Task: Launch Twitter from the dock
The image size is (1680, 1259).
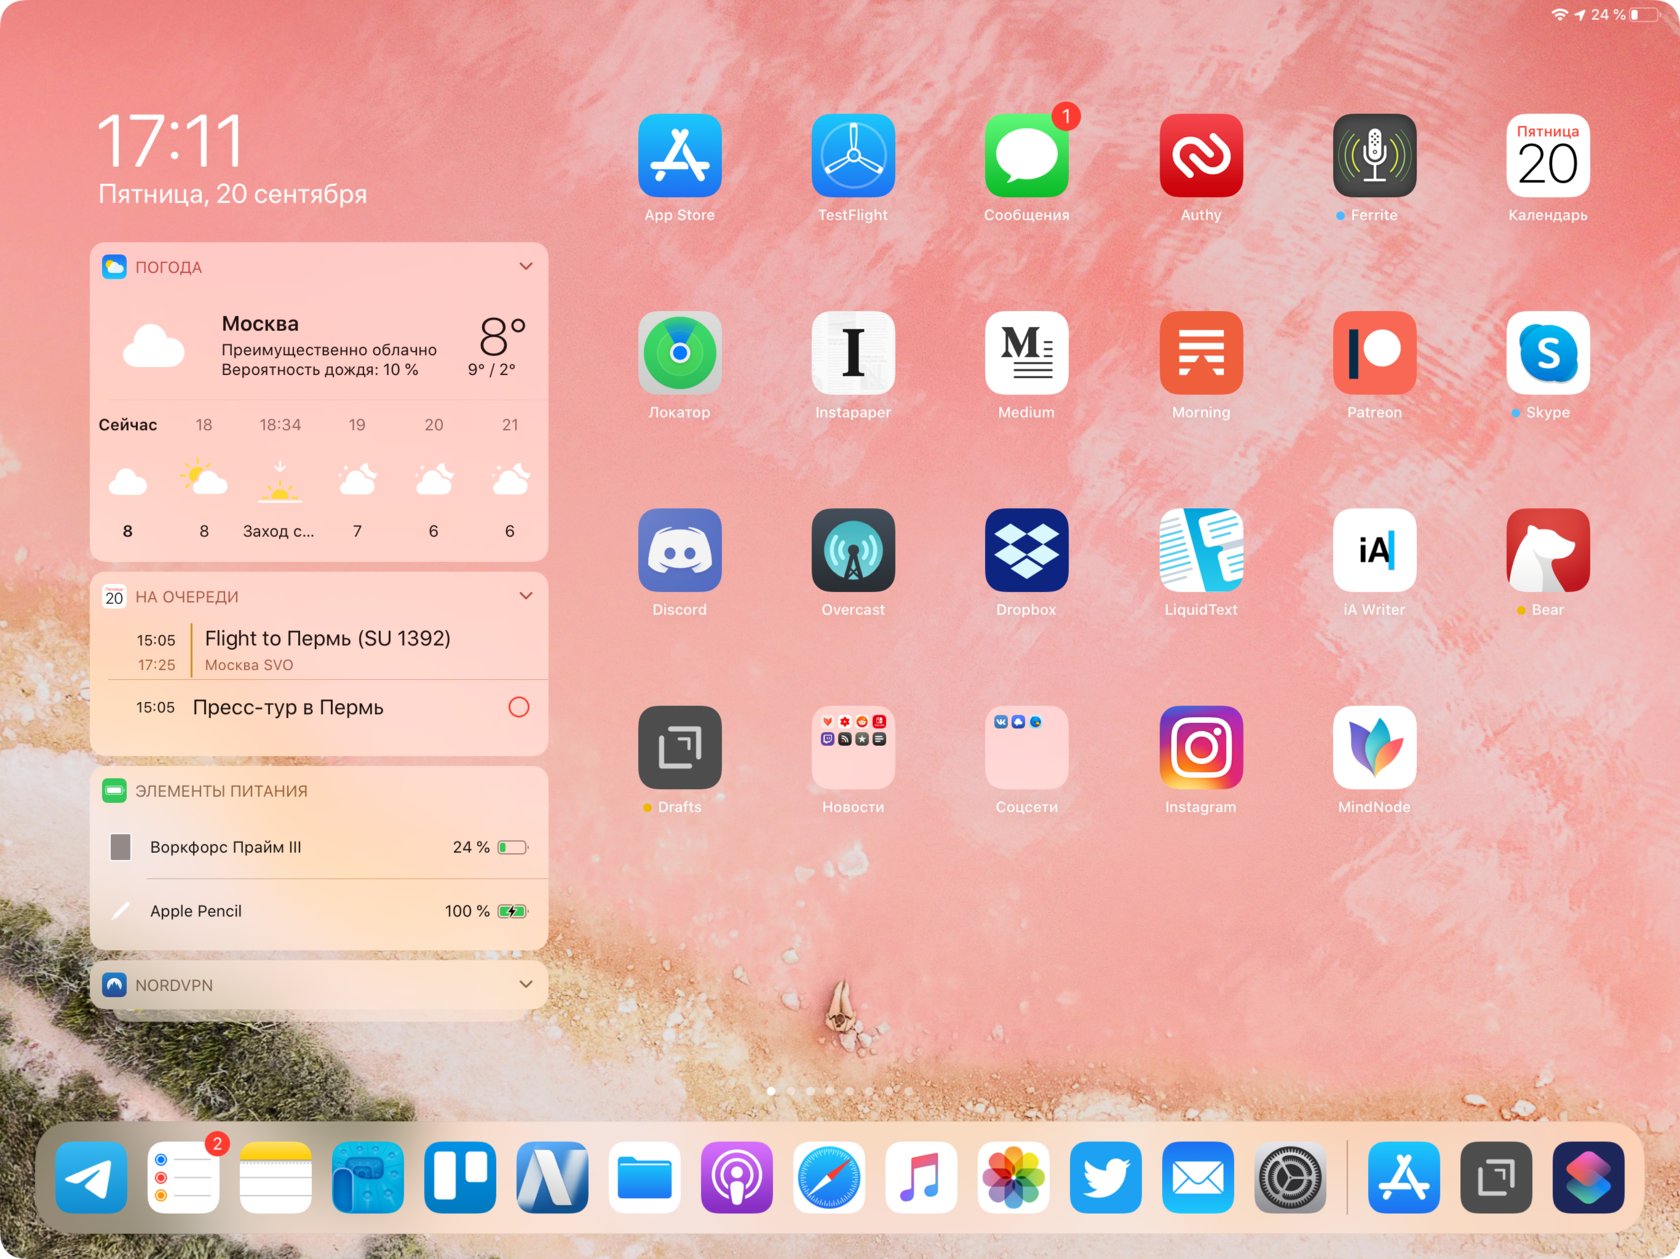Action: tap(1106, 1177)
